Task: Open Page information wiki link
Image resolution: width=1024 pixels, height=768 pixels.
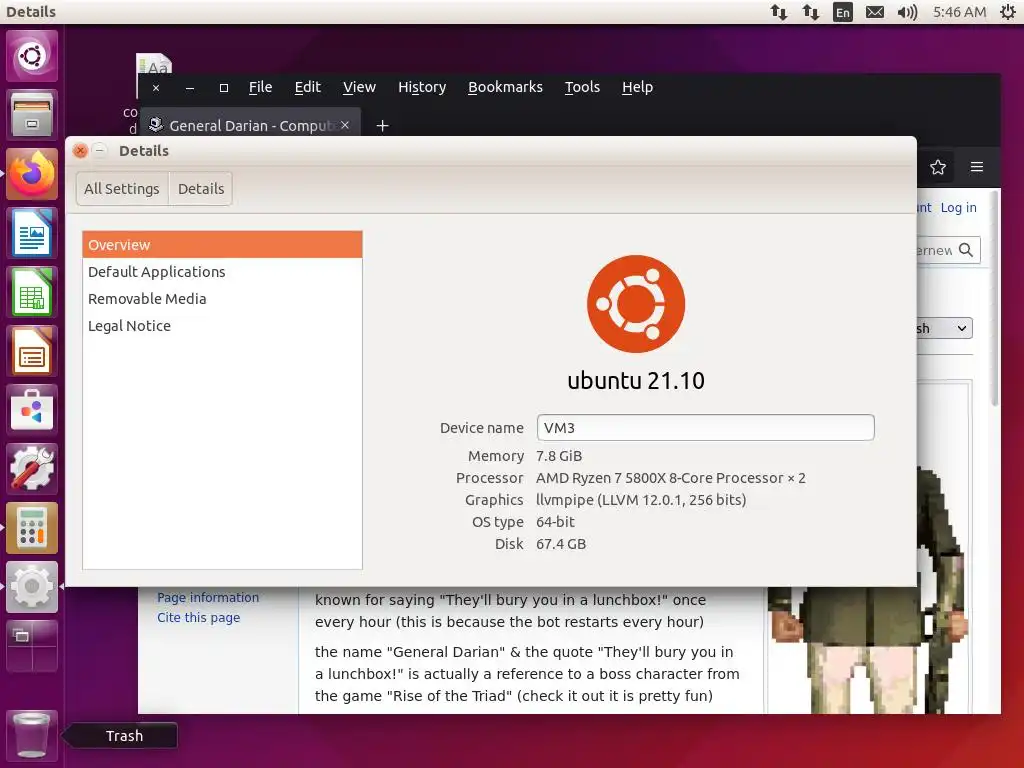Action: coord(208,598)
